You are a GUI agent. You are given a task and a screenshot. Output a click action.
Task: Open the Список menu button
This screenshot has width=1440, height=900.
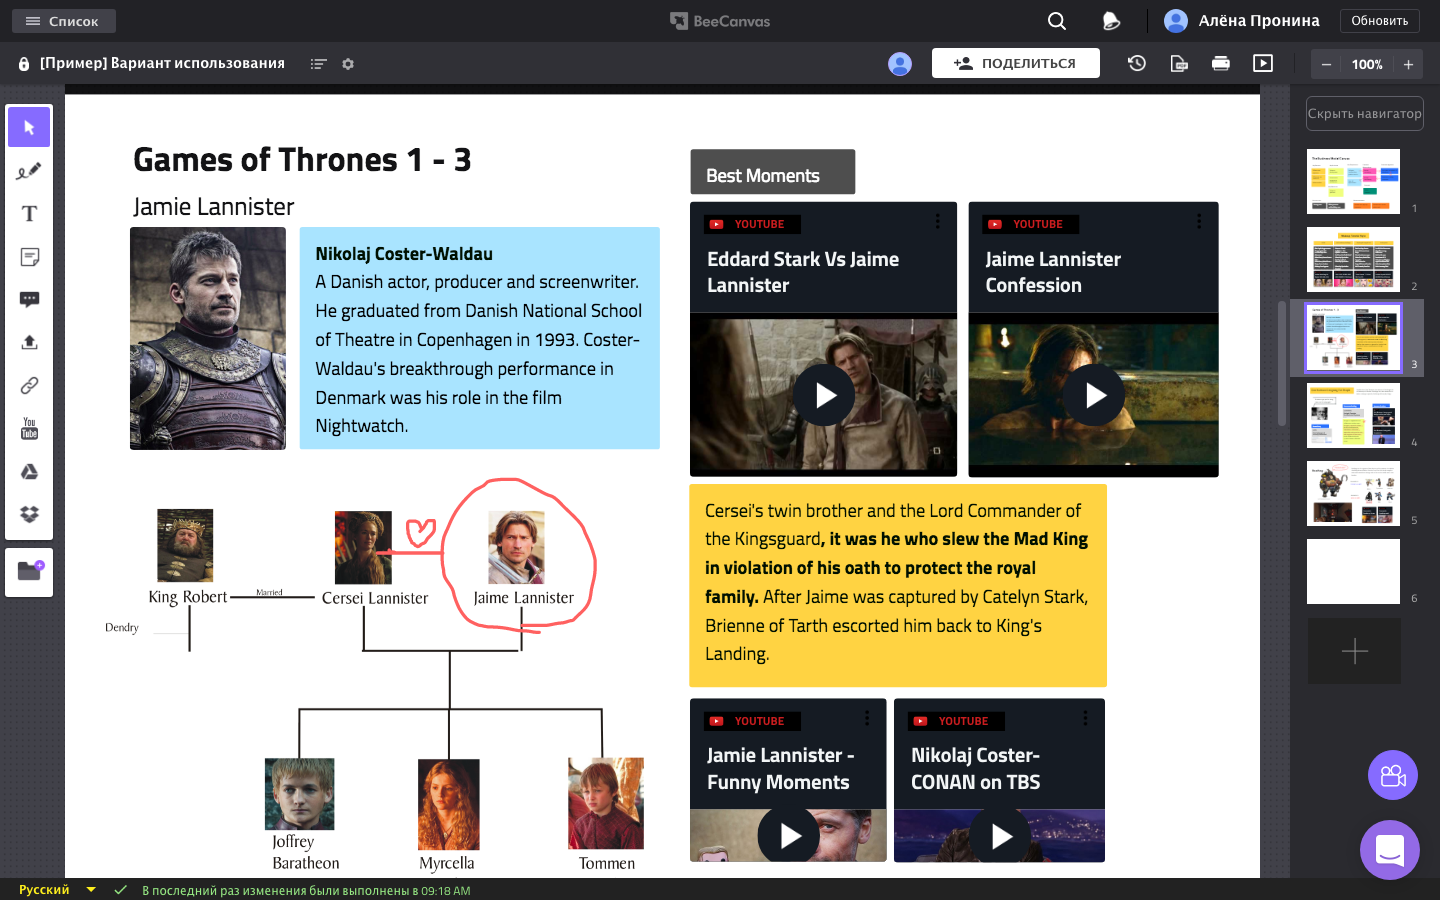click(64, 21)
